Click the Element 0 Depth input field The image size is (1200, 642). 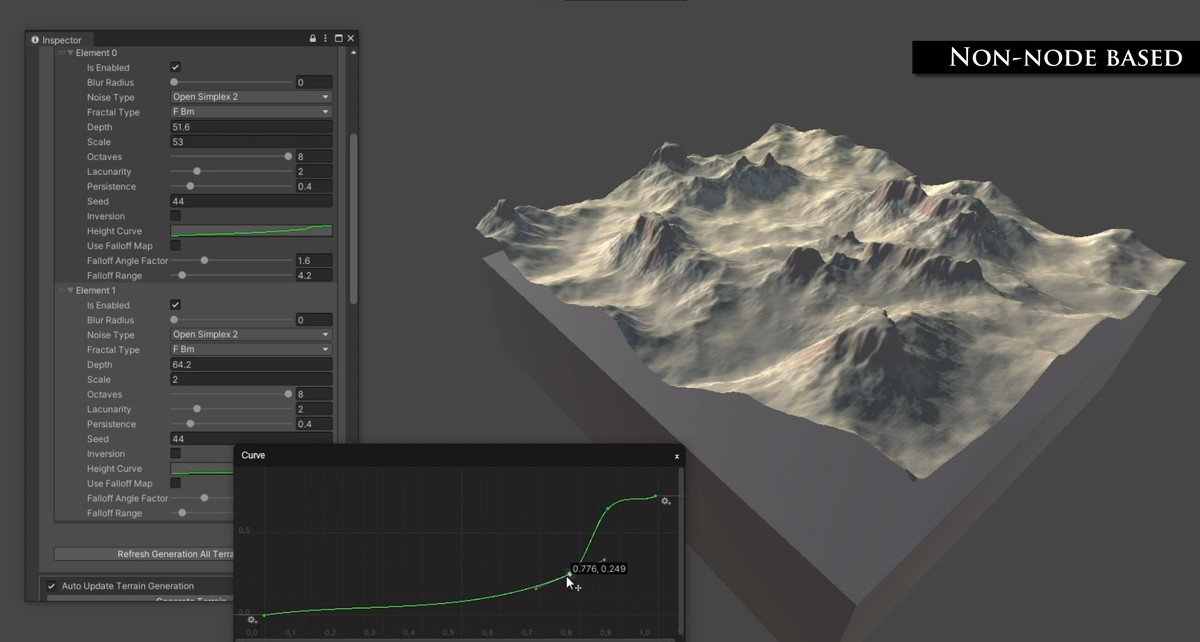(251, 127)
